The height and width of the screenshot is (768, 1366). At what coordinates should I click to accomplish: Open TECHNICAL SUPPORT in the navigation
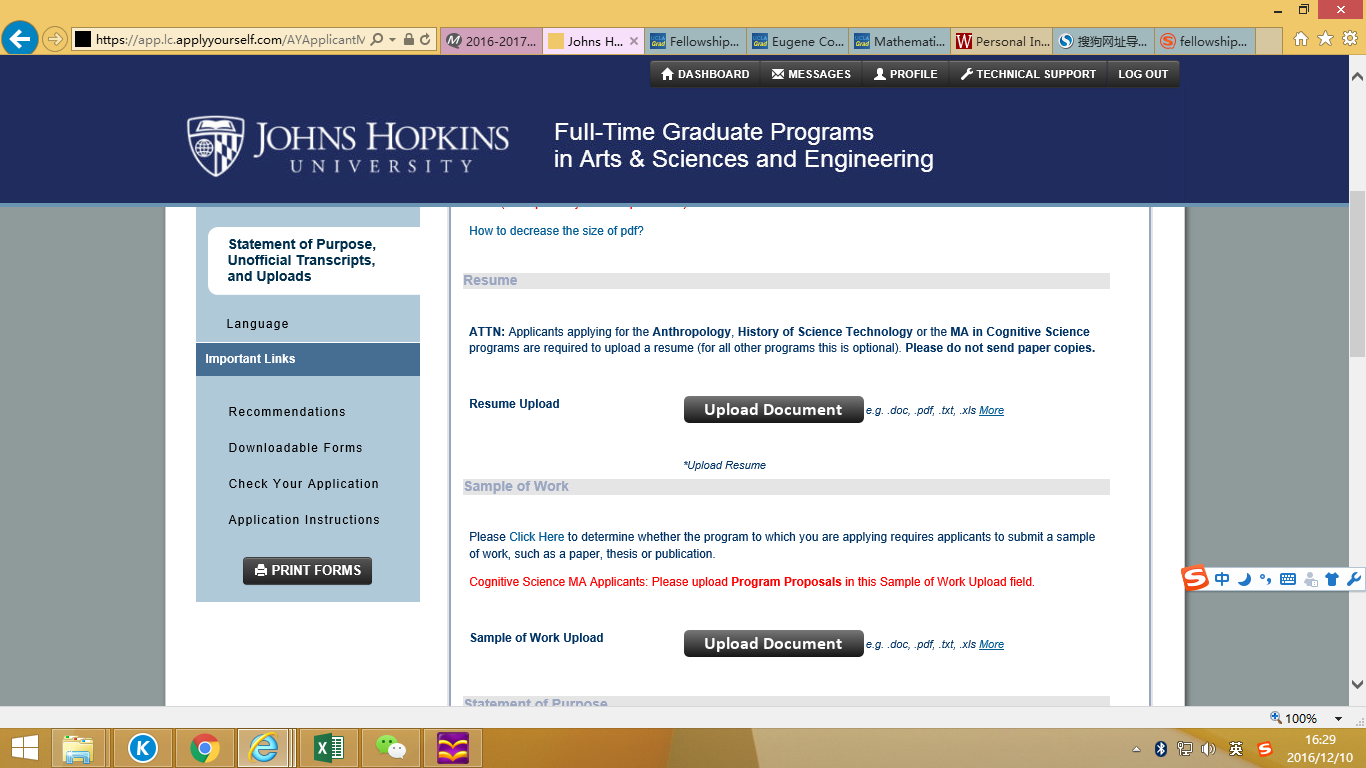(x=1028, y=74)
